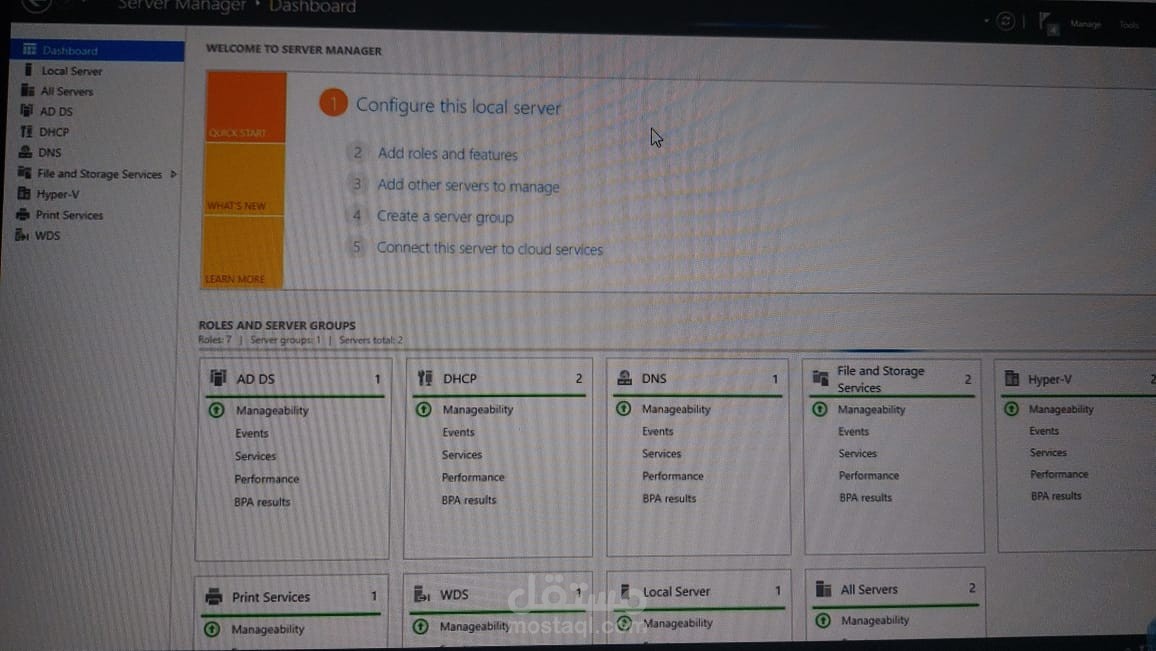The height and width of the screenshot is (651, 1156).
Task: Open the Hyper-V tile header
Action: click(x=1078, y=379)
